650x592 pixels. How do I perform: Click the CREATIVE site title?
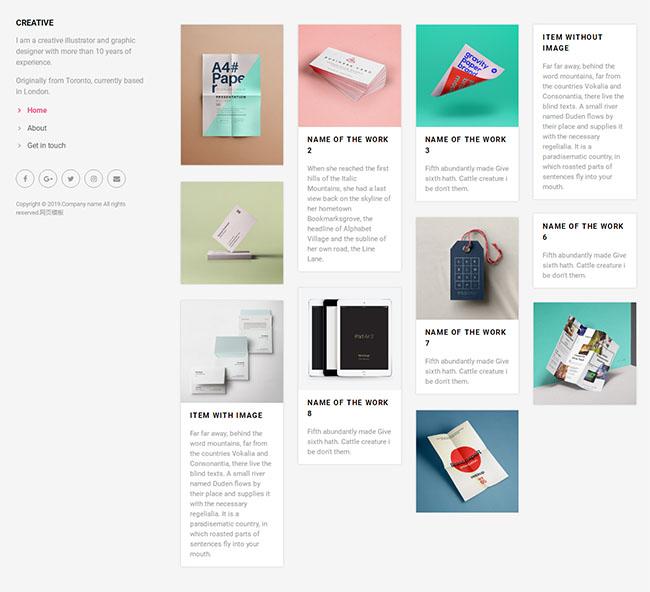[x=35, y=23]
